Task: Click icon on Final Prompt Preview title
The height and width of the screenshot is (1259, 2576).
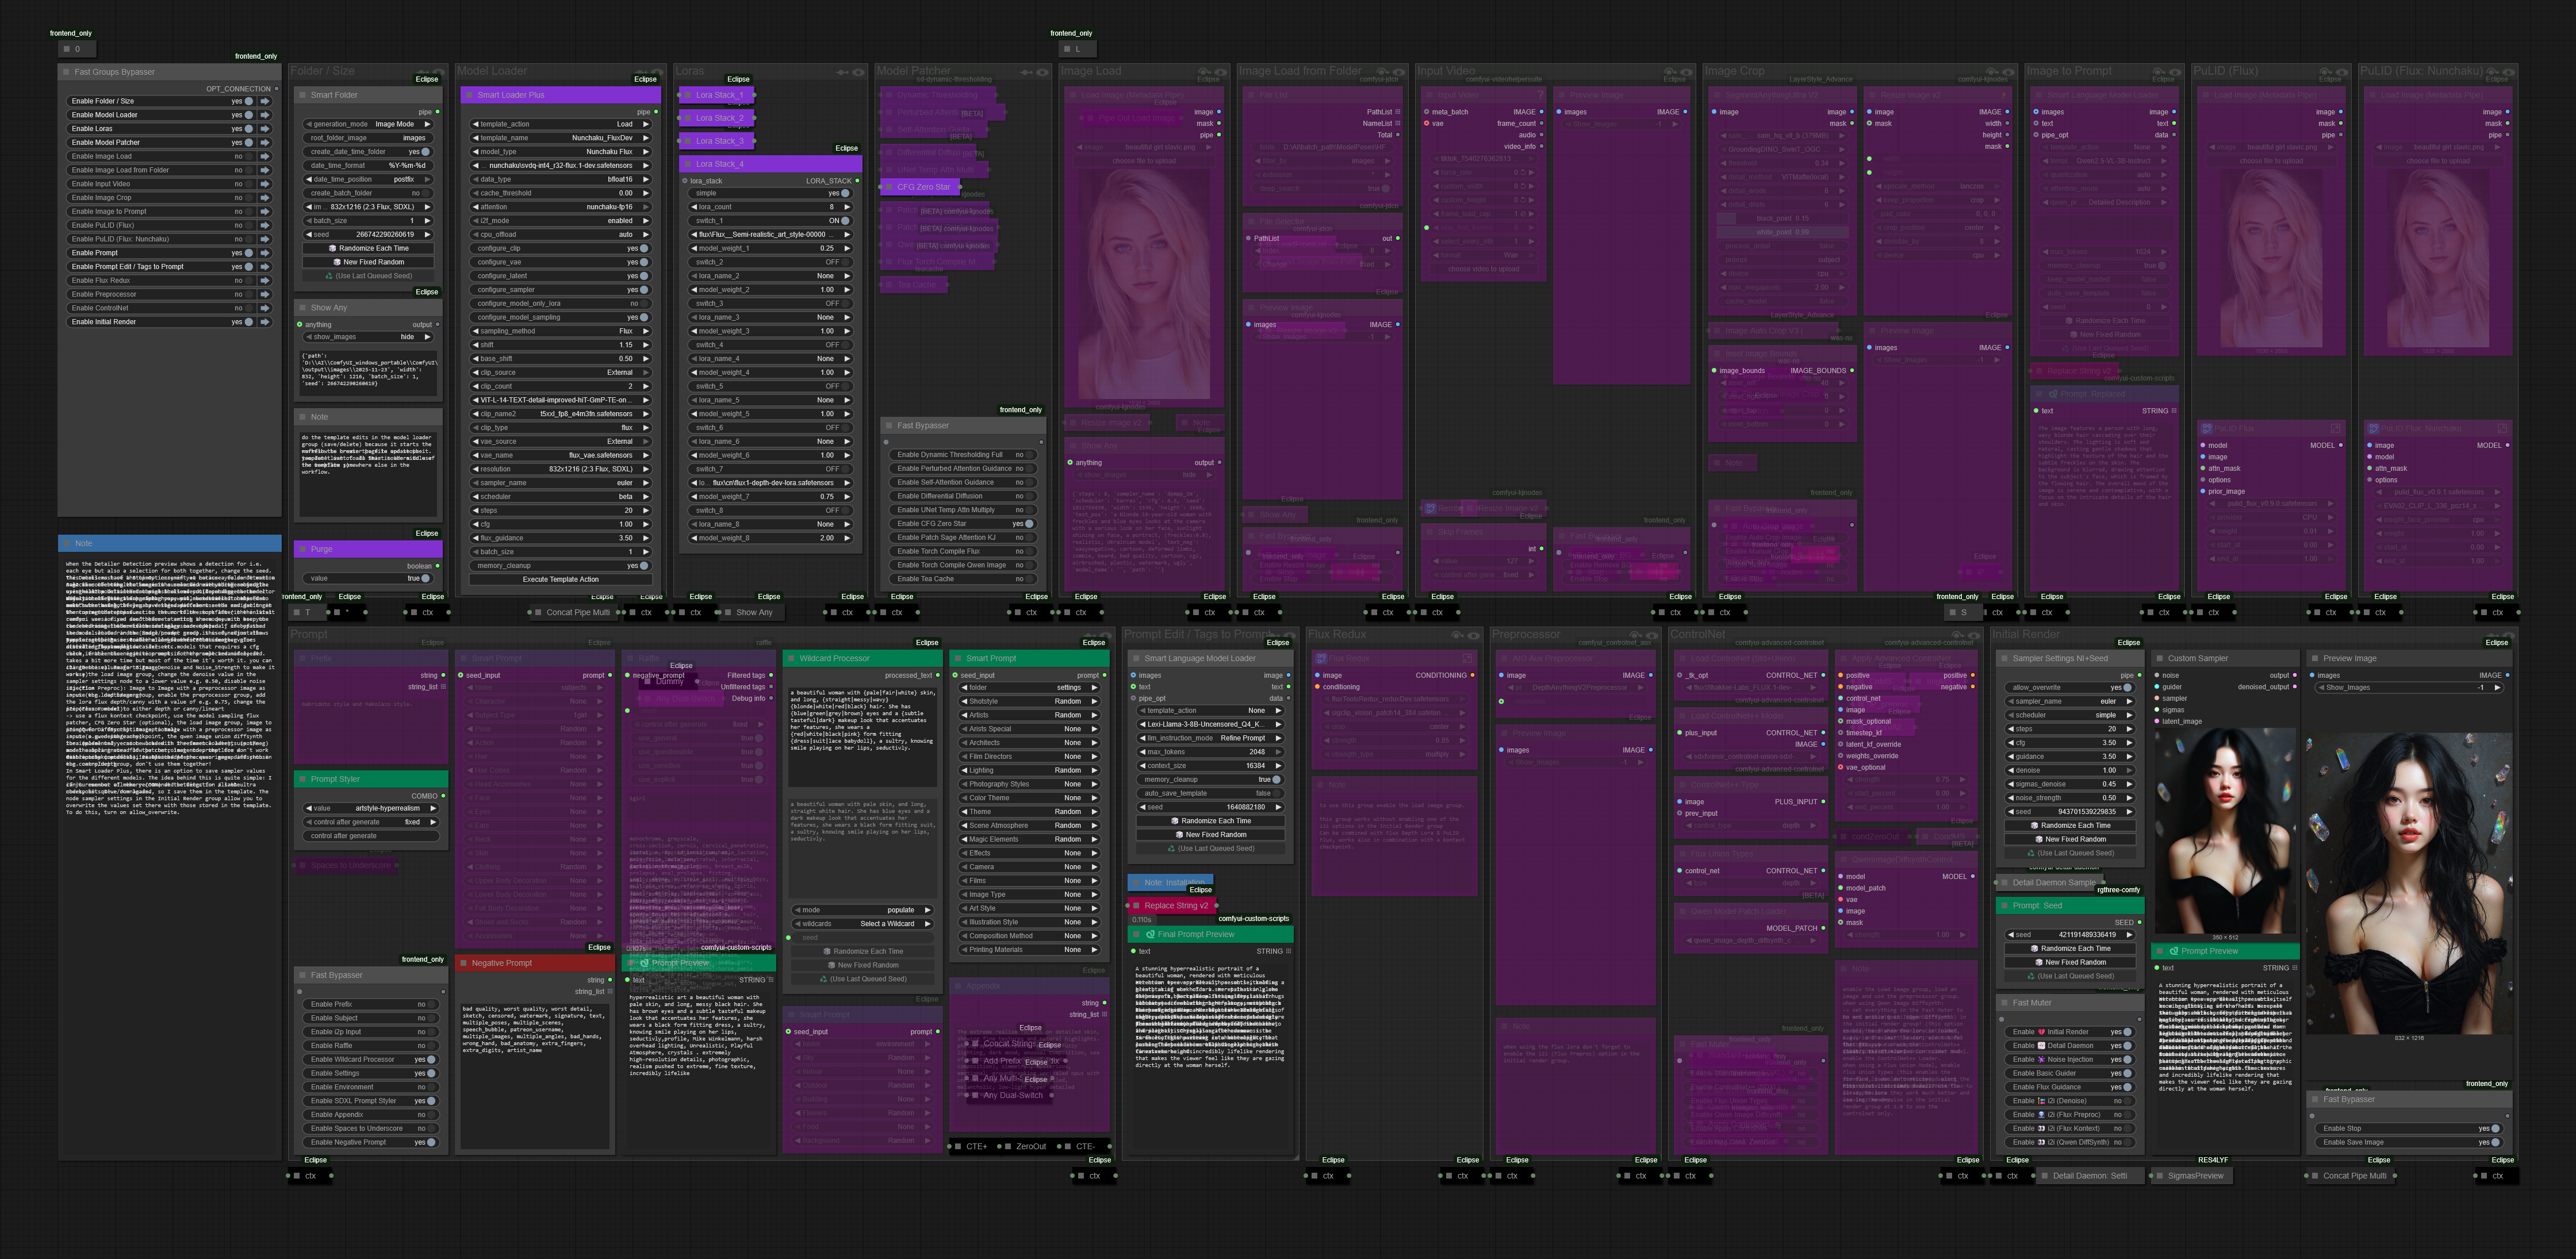Action: 1150,934
